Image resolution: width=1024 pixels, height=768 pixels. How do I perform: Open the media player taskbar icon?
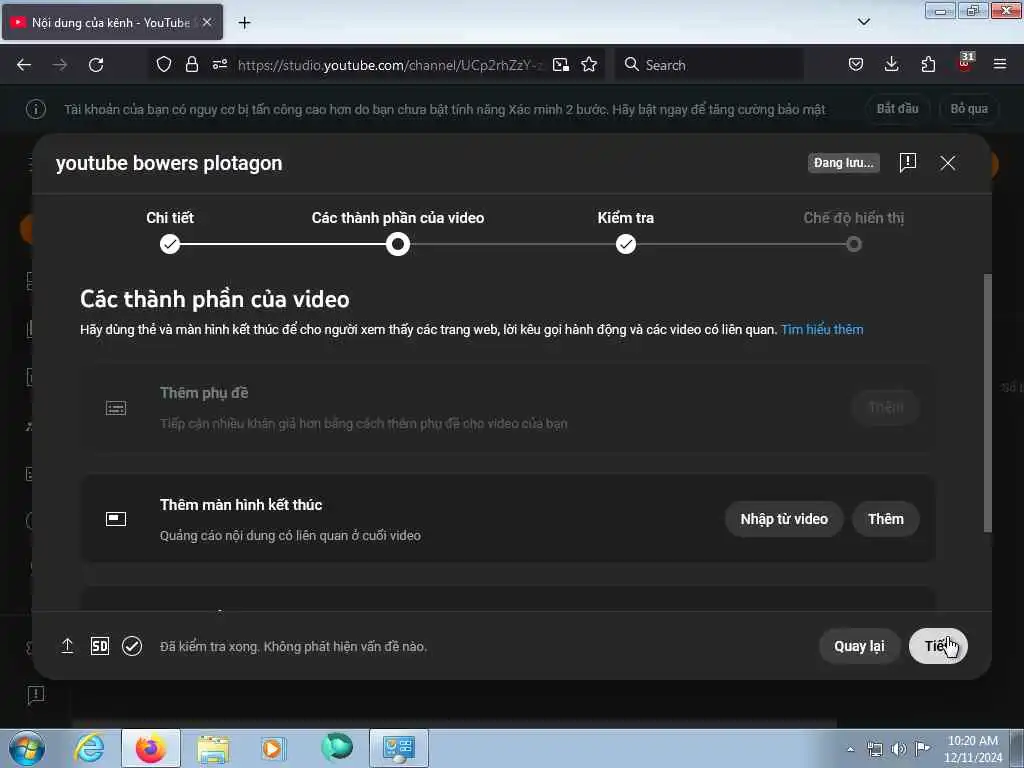273,748
